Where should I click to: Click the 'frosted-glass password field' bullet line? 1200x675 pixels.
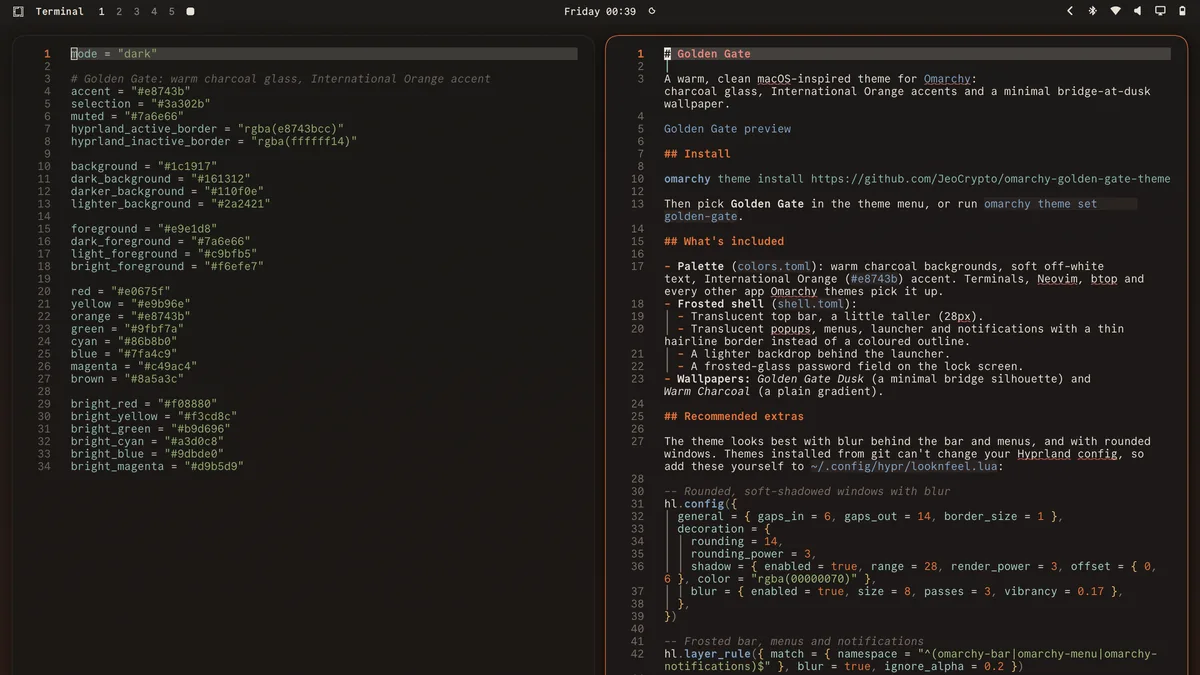pos(850,366)
